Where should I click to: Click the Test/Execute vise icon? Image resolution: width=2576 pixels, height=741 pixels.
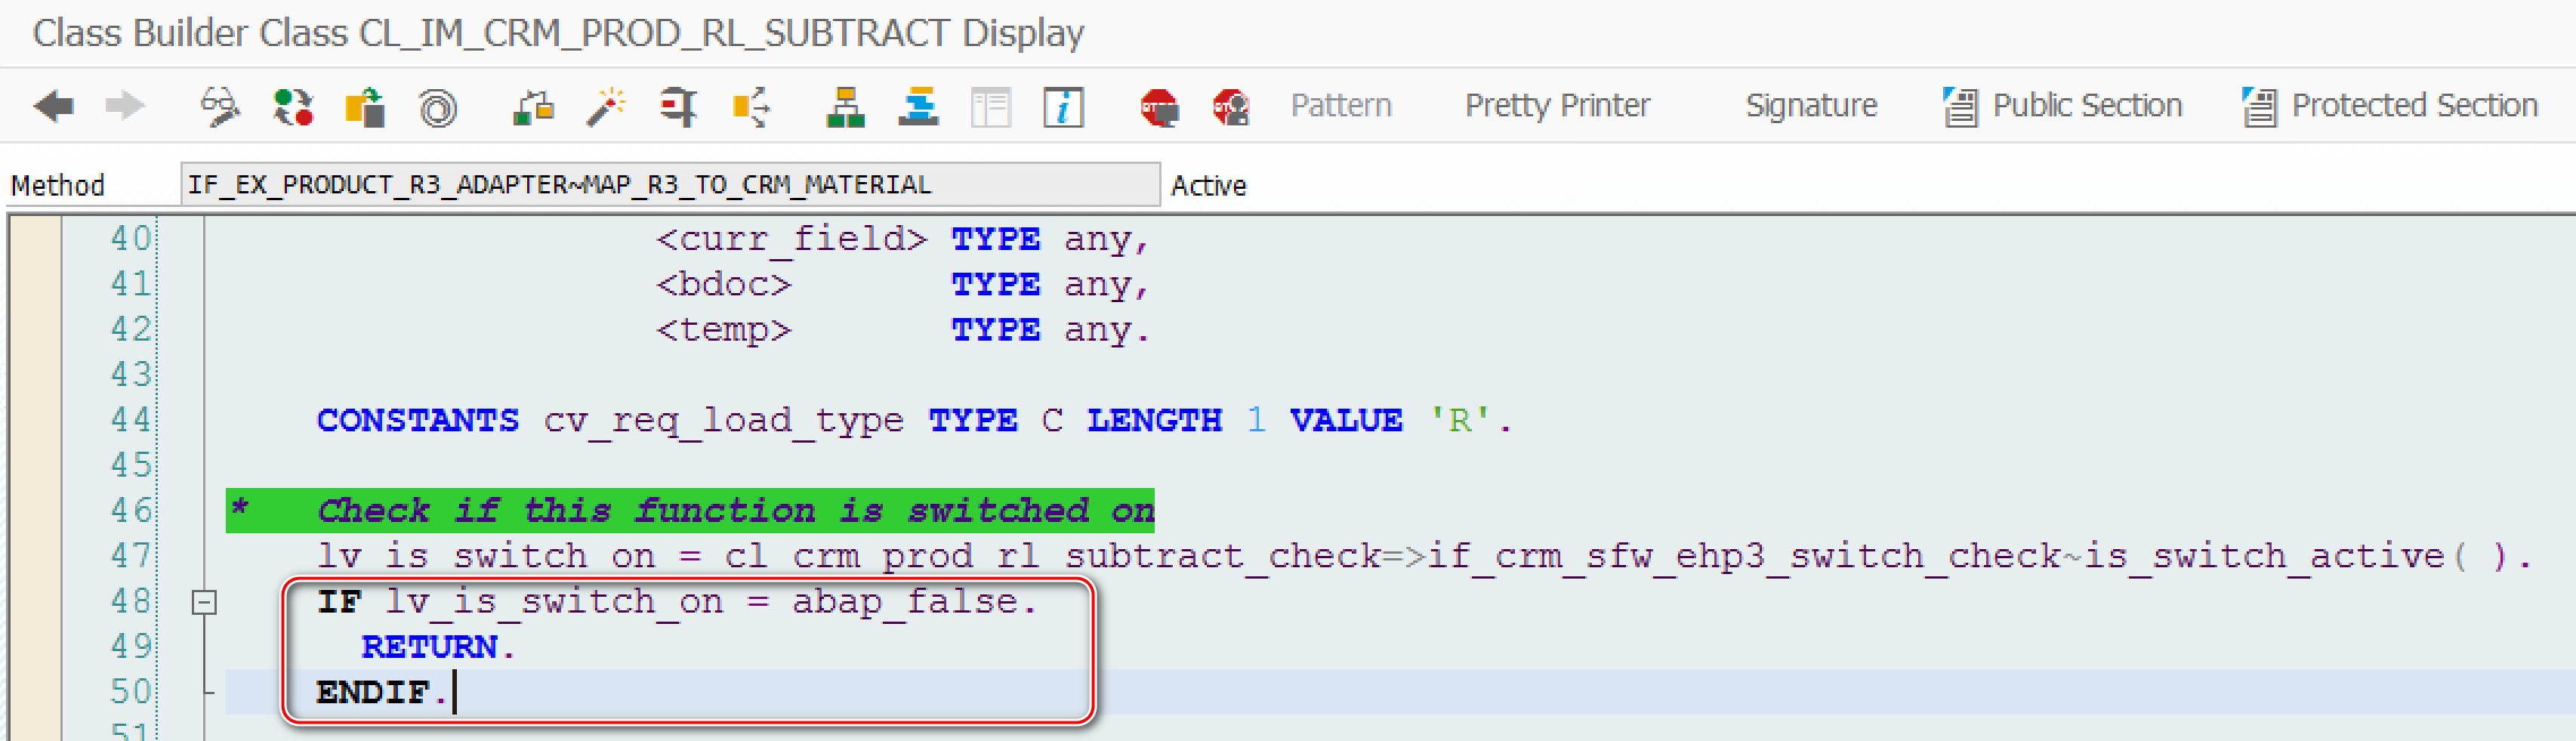point(678,106)
